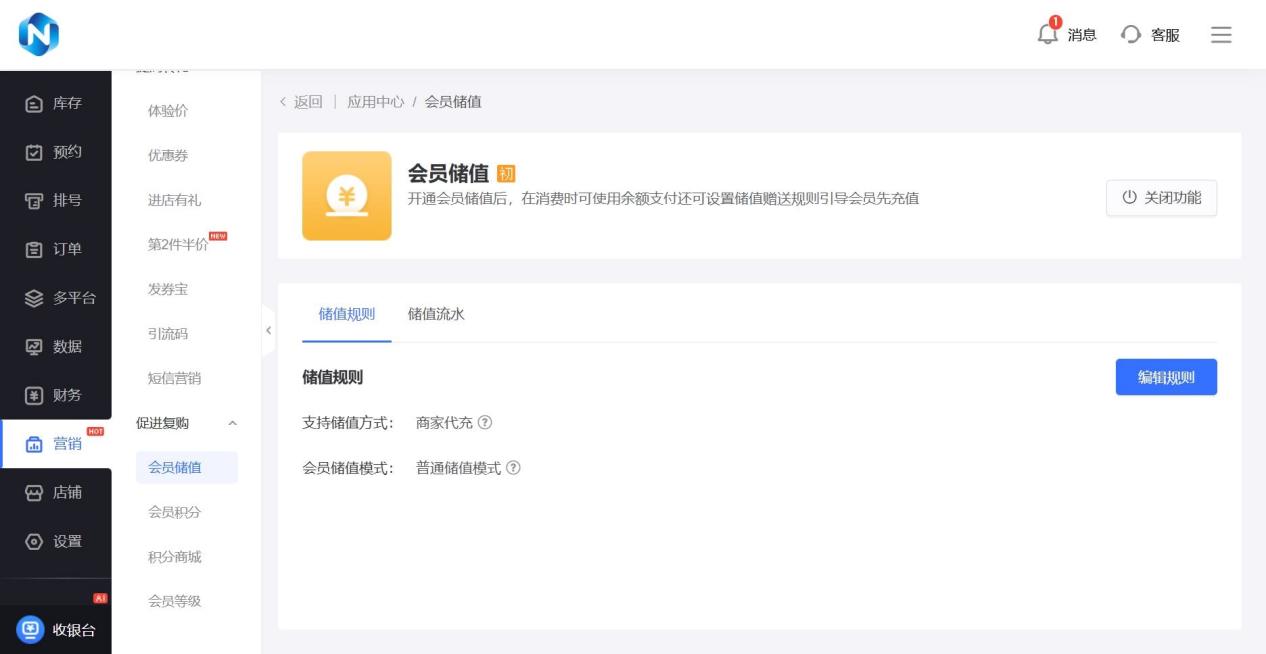Collapse the sidebar with the left chevron
This screenshot has width=1266, height=654.
(x=269, y=330)
